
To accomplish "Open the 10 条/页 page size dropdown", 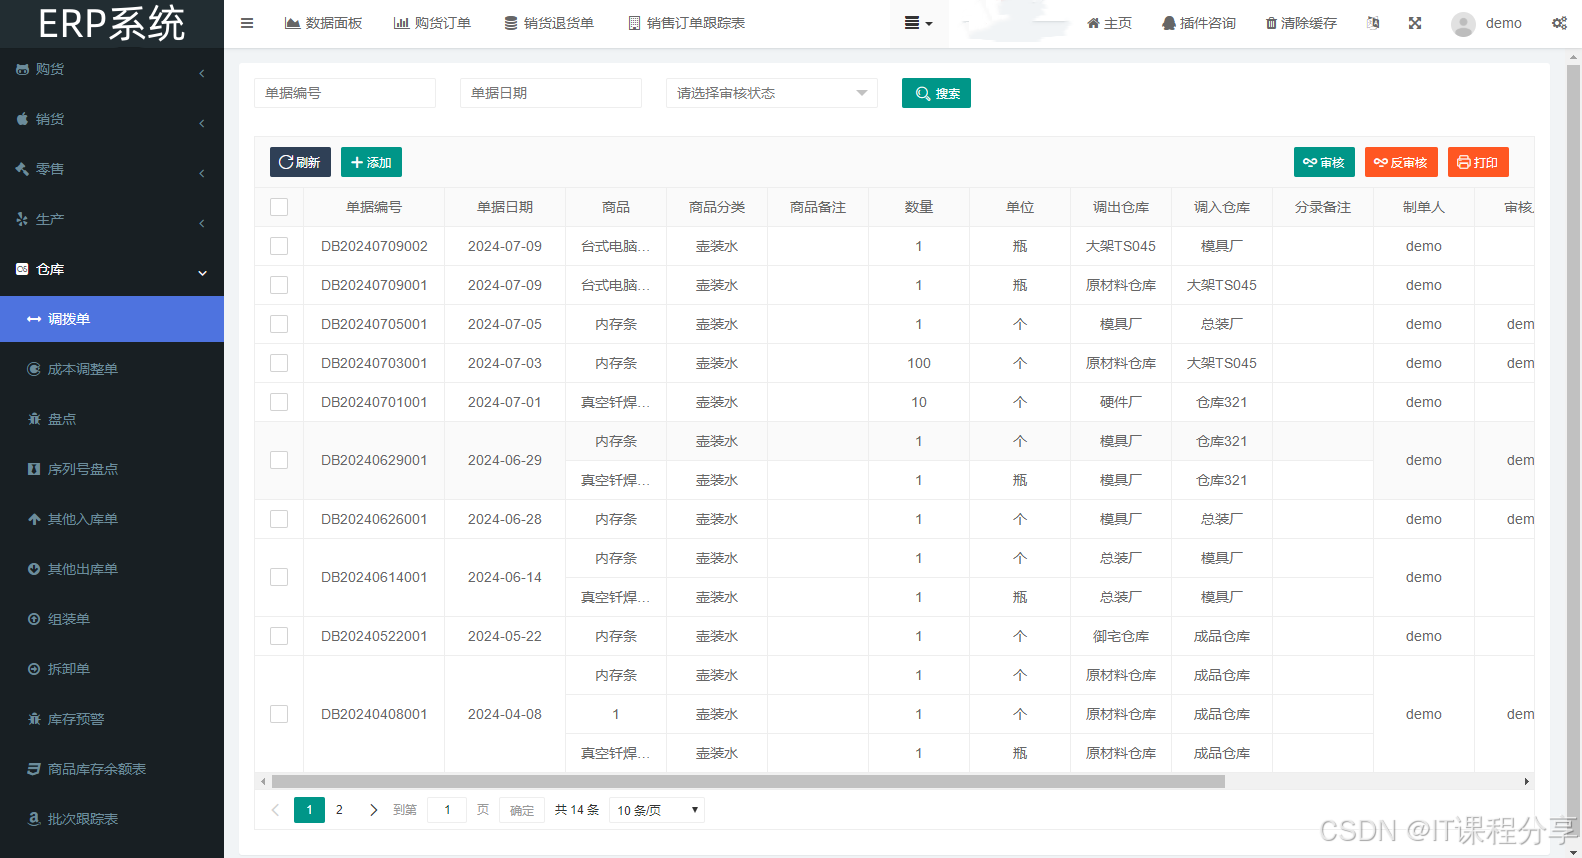I will [657, 810].
